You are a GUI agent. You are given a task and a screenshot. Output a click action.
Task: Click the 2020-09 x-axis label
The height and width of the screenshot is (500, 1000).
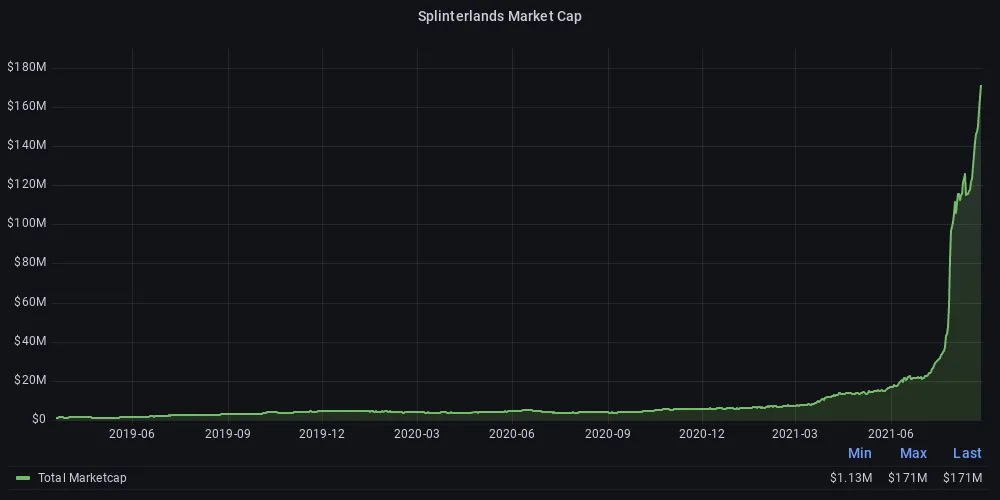click(608, 434)
